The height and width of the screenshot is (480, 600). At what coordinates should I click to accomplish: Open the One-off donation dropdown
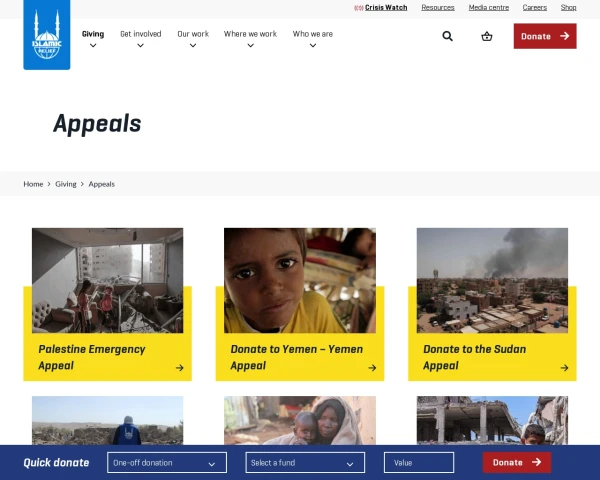click(x=167, y=463)
